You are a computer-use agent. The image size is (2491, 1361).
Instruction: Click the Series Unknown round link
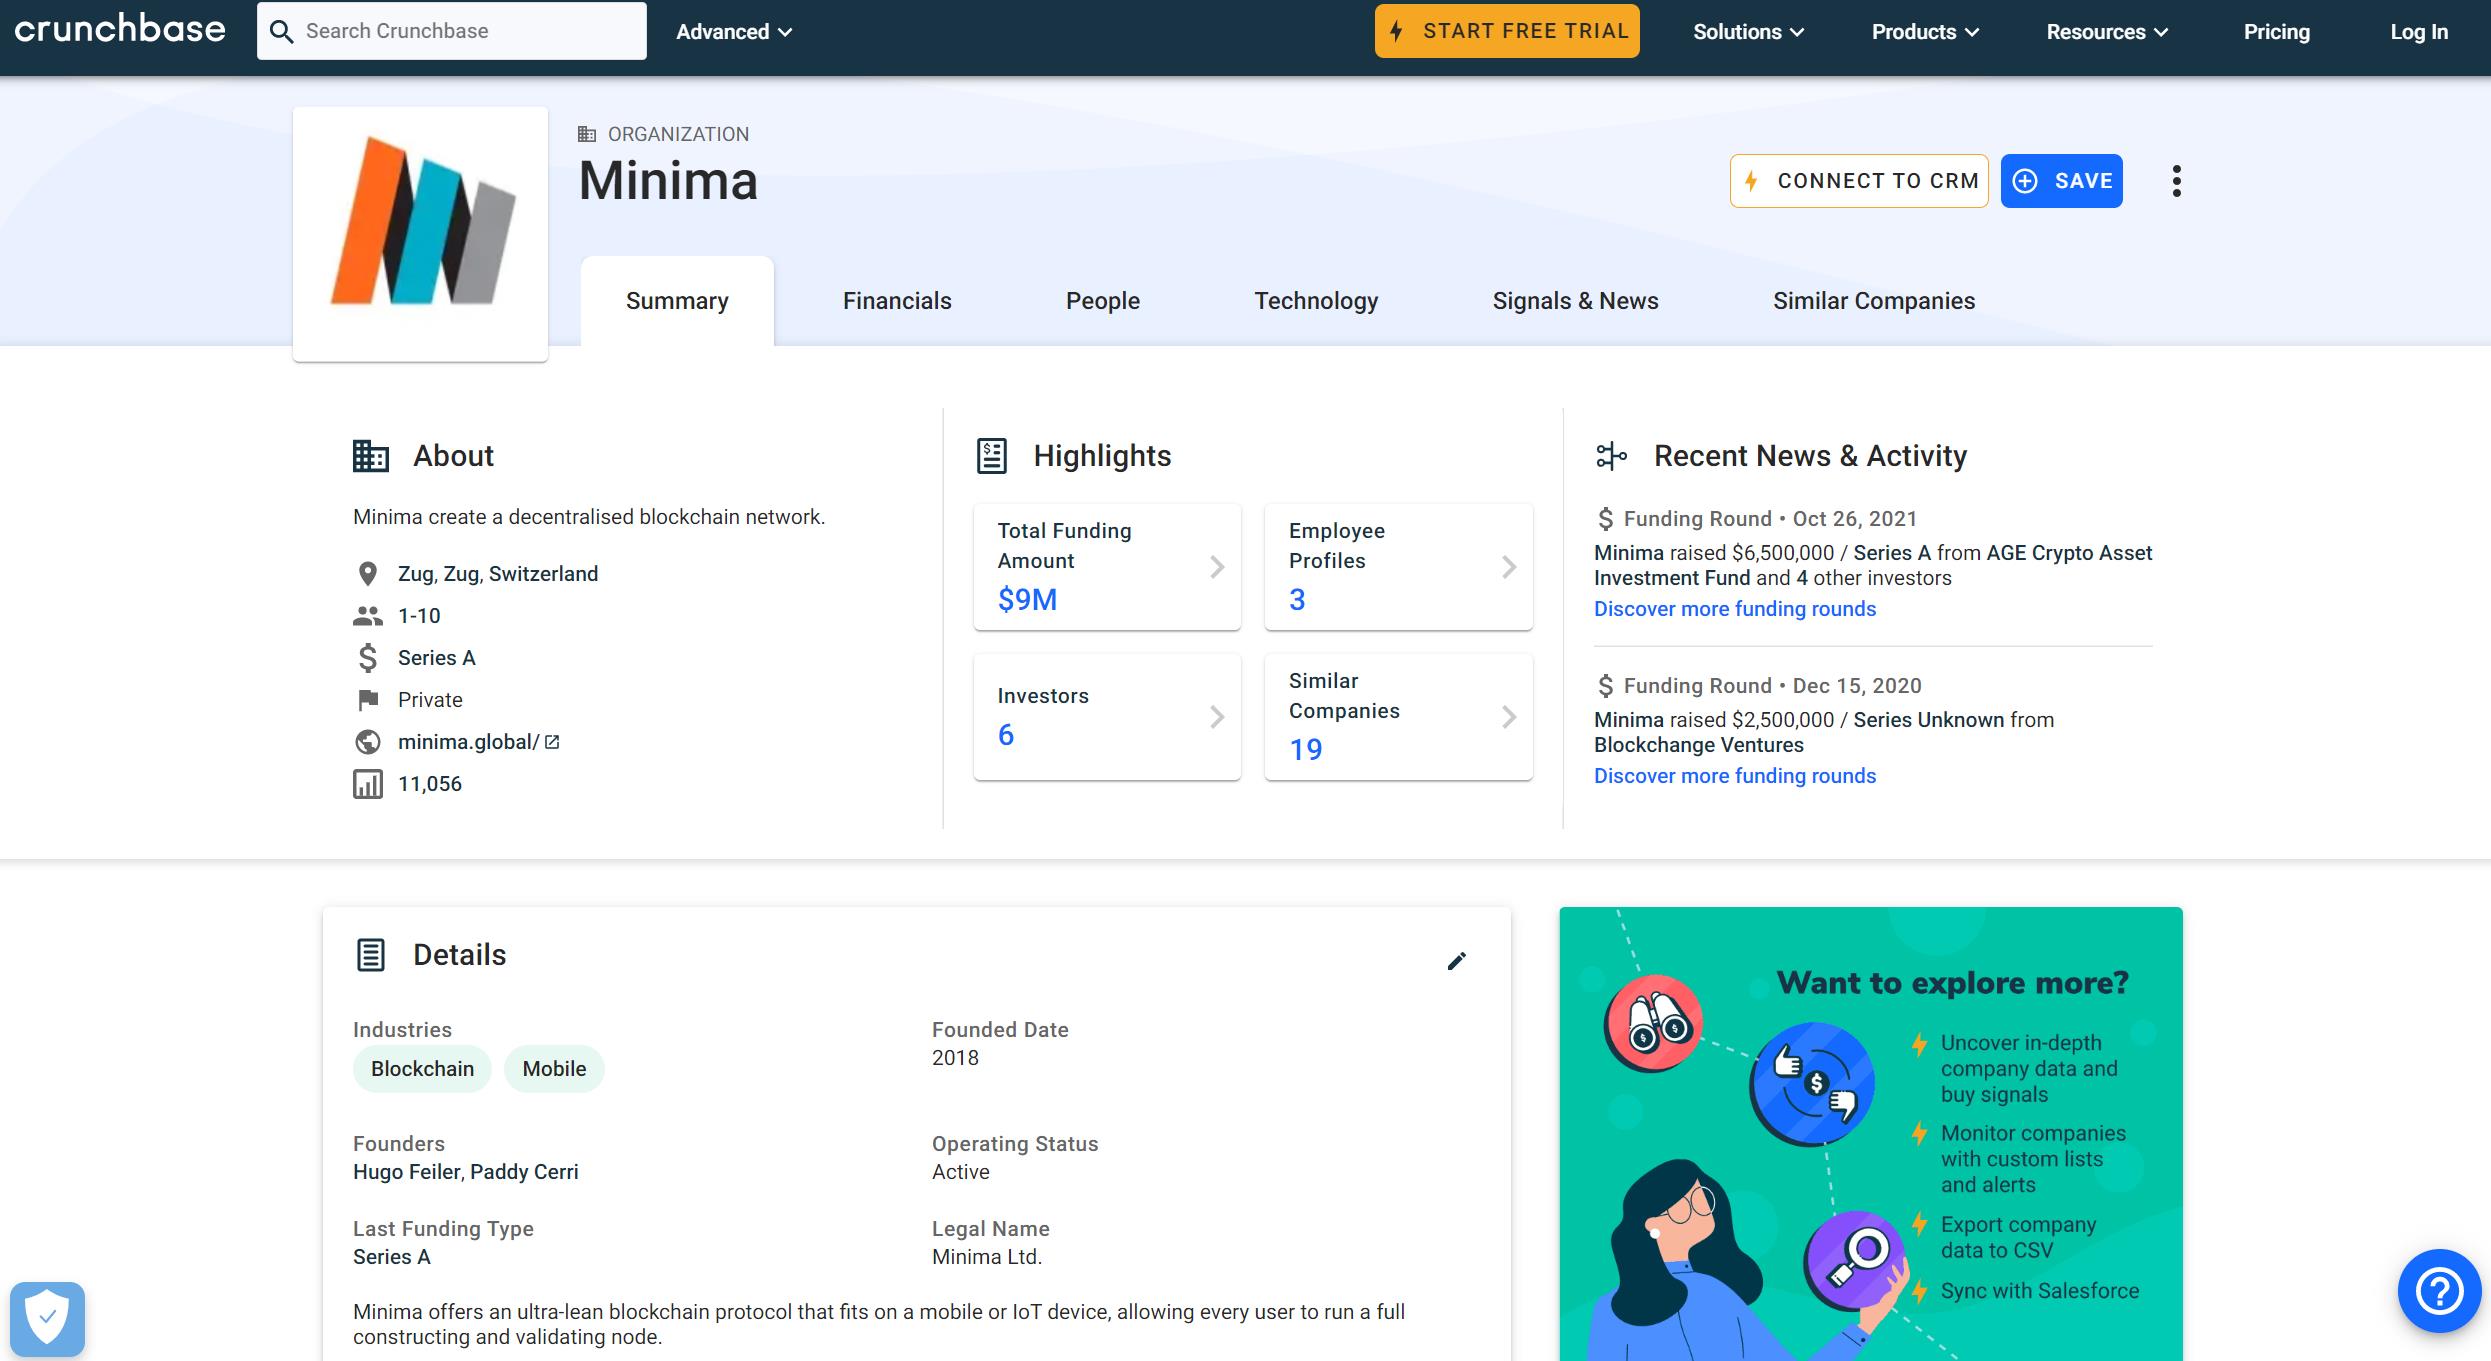[1929, 720]
